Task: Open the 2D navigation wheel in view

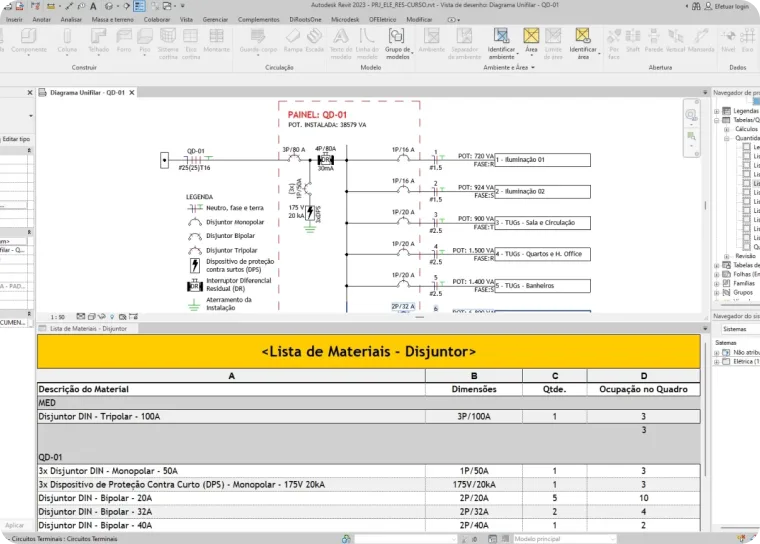Action: click(x=691, y=115)
